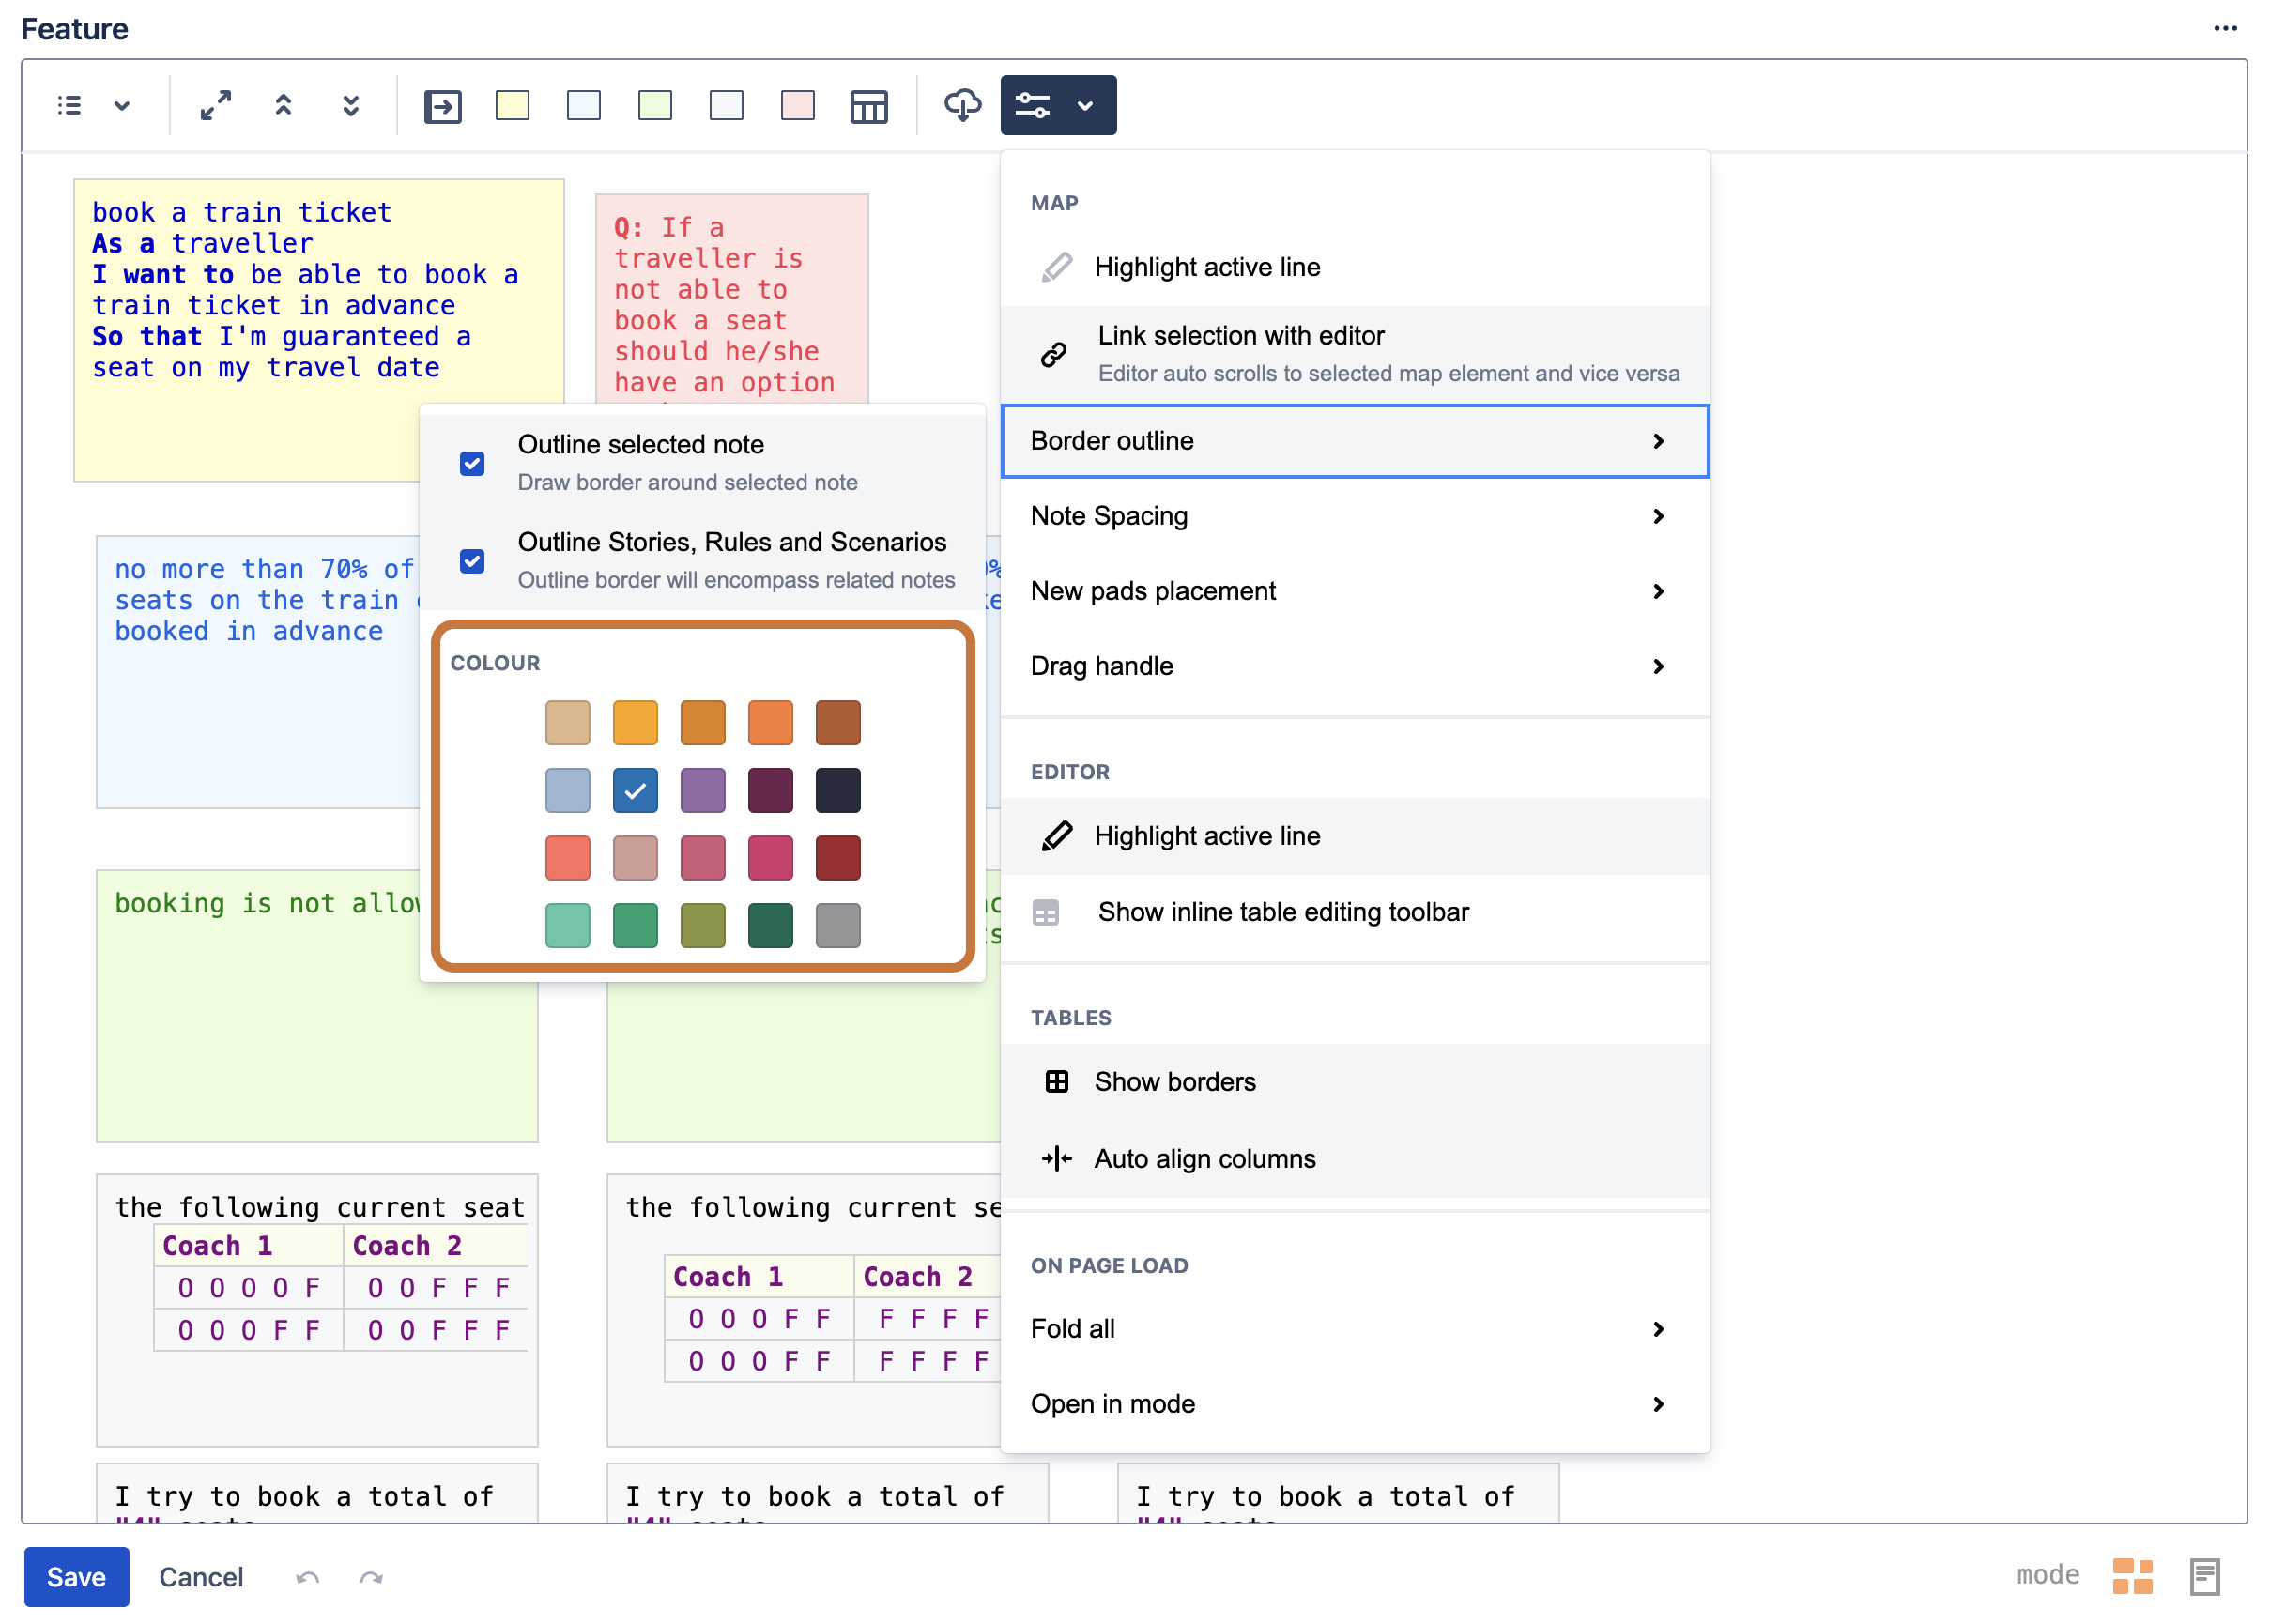
Task: Add a green note pad
Action: [x=655, y=105]
